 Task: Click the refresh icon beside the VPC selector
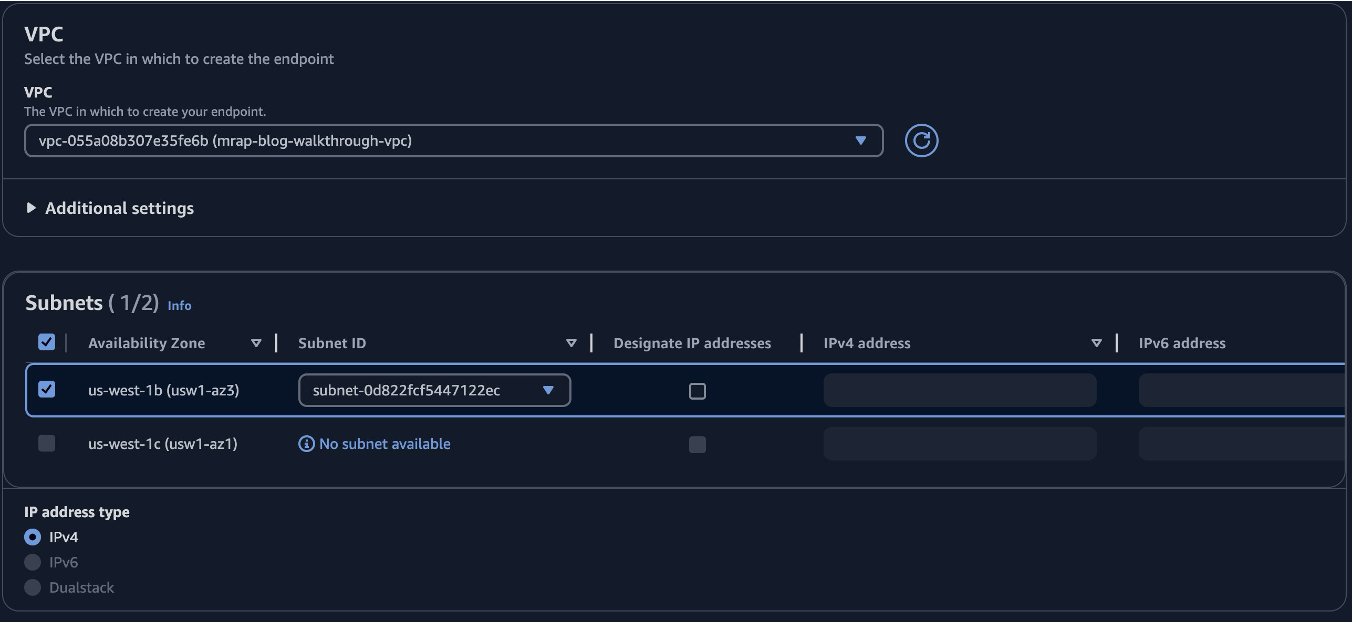pyautogui.click(x=921, y=140)
